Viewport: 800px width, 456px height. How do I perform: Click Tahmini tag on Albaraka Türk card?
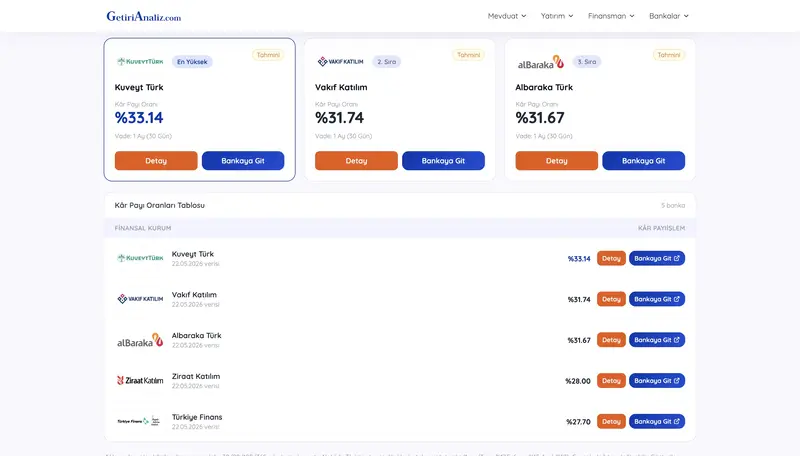(668, 55)
